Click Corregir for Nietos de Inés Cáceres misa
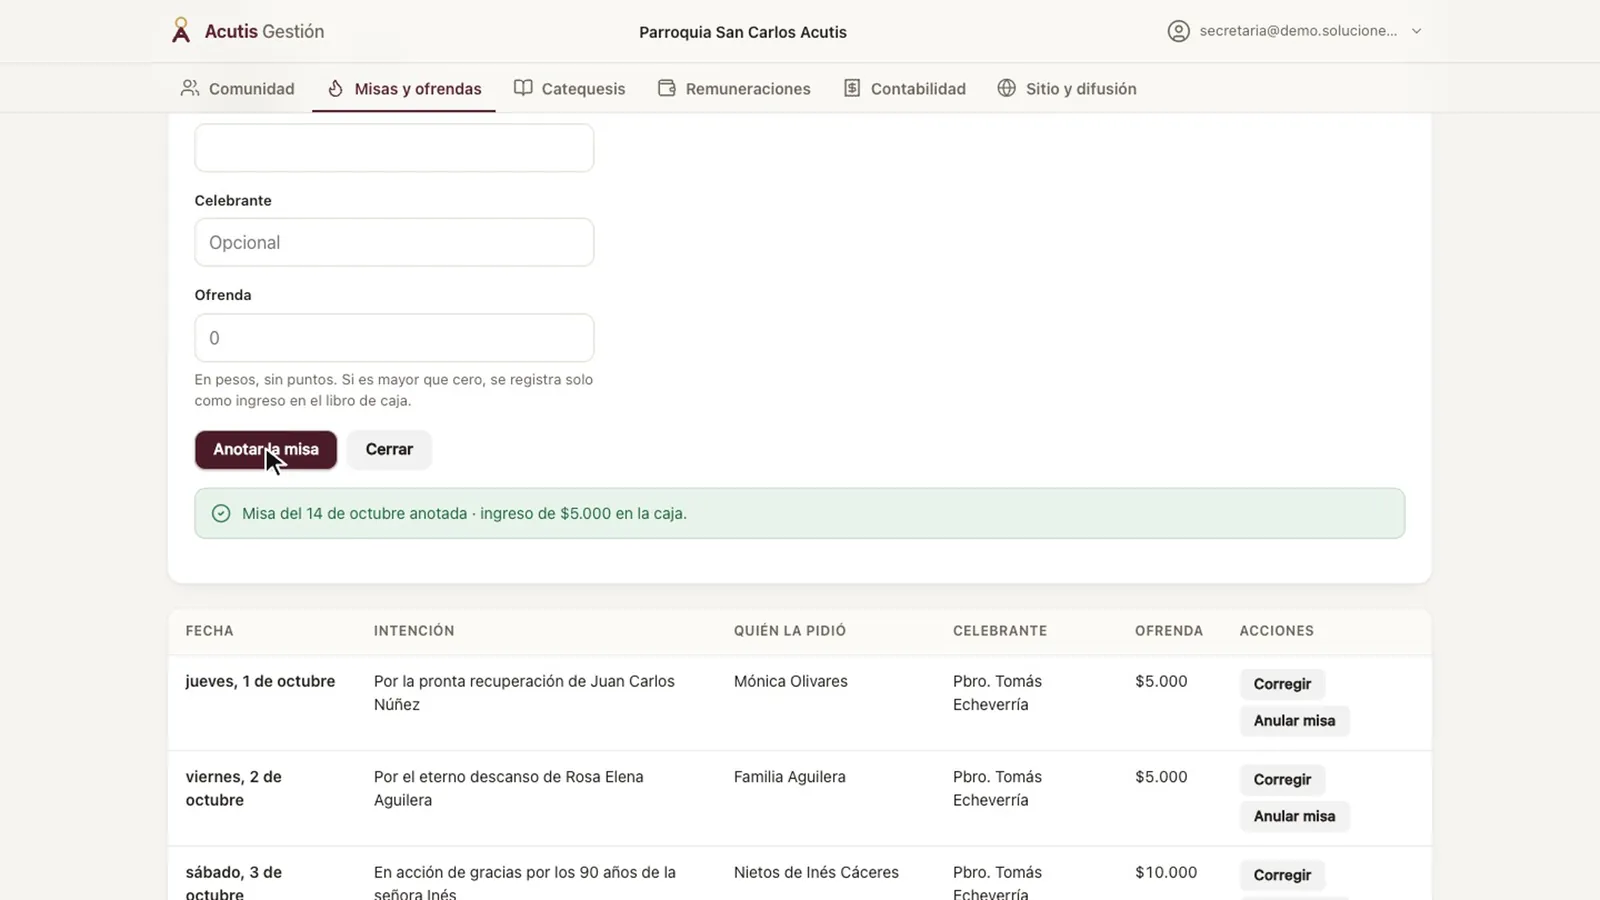This screenshot has height=900, width=1600. point(1282,875)
